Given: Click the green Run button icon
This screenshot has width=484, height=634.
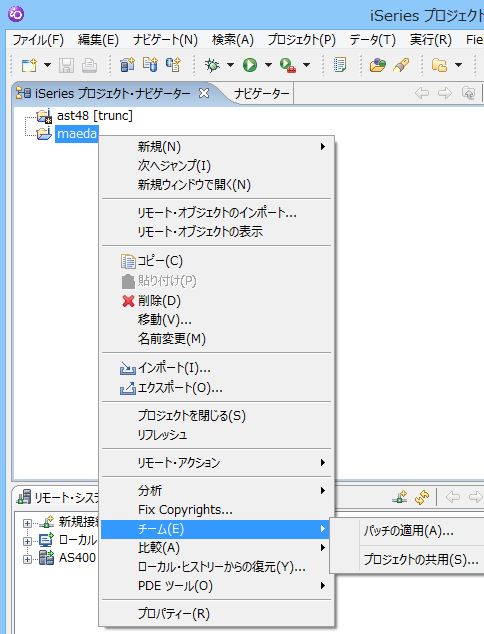Looking at the screenshot, I should pyautogui.click(x=250, y=65).
